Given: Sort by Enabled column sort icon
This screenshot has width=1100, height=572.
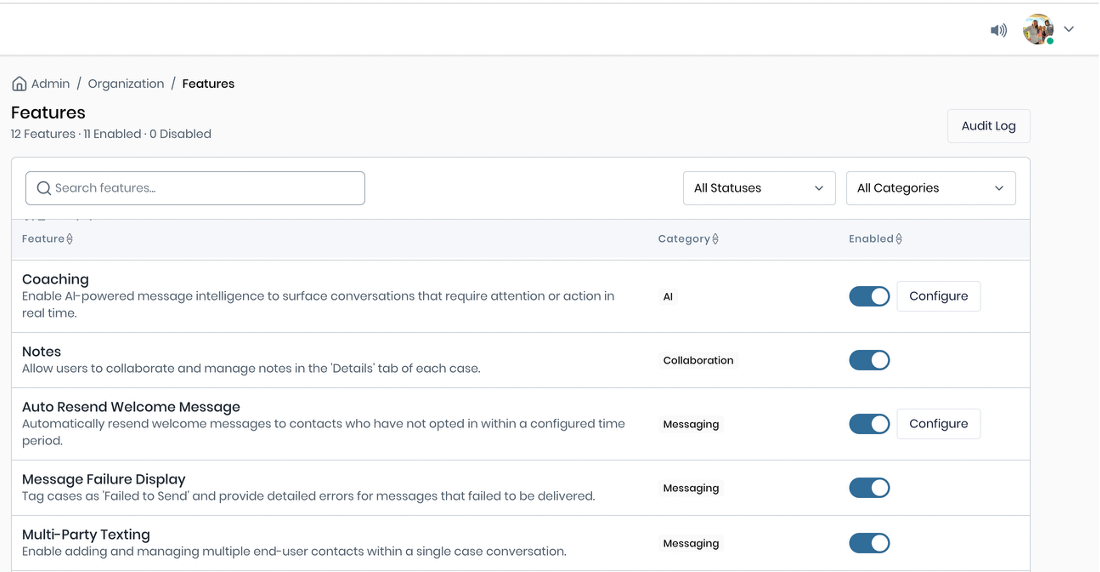Looking at the screenshot, I should [x=899, y=239].
